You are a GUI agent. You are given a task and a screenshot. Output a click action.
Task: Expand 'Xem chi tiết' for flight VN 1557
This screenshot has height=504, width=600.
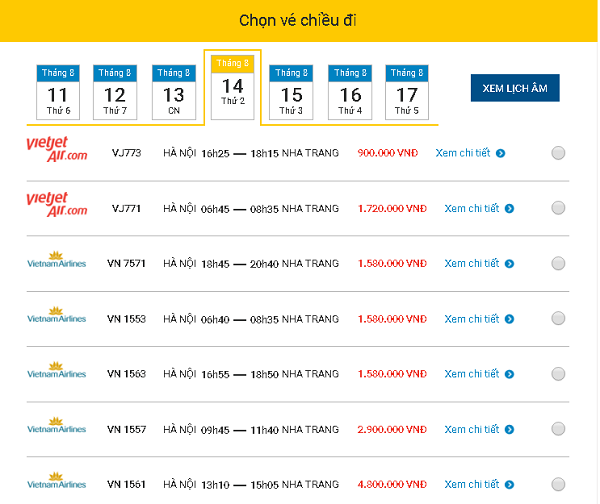click(471, 429)
